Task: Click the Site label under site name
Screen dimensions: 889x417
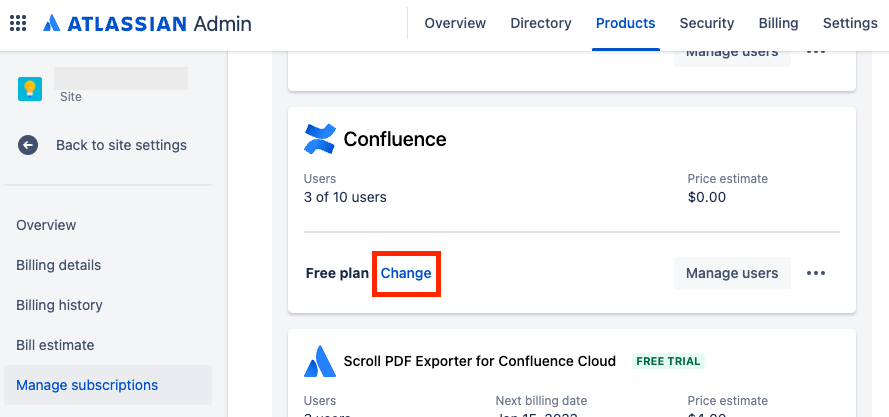Action: point(71,97)
